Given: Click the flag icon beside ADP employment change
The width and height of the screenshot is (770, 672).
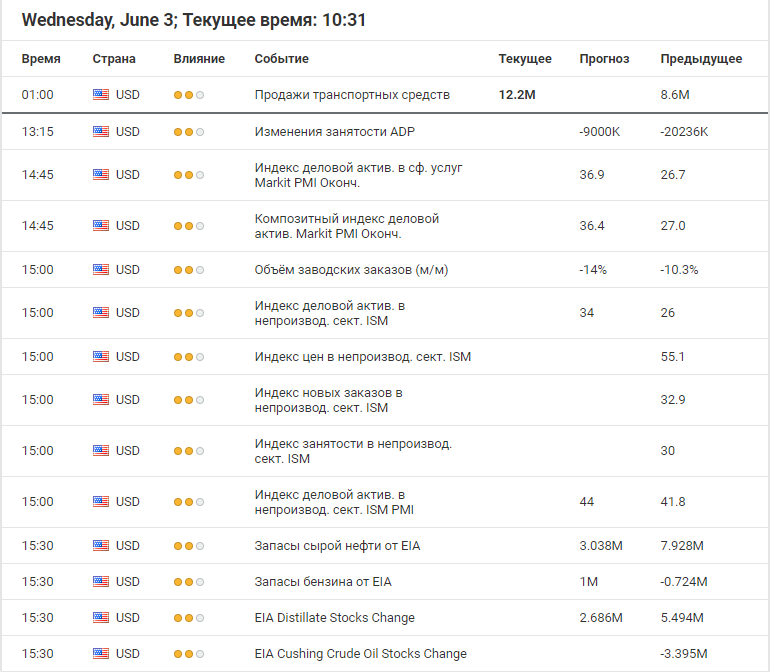Looking at the screenshot, I should click(x=101, y=132).
